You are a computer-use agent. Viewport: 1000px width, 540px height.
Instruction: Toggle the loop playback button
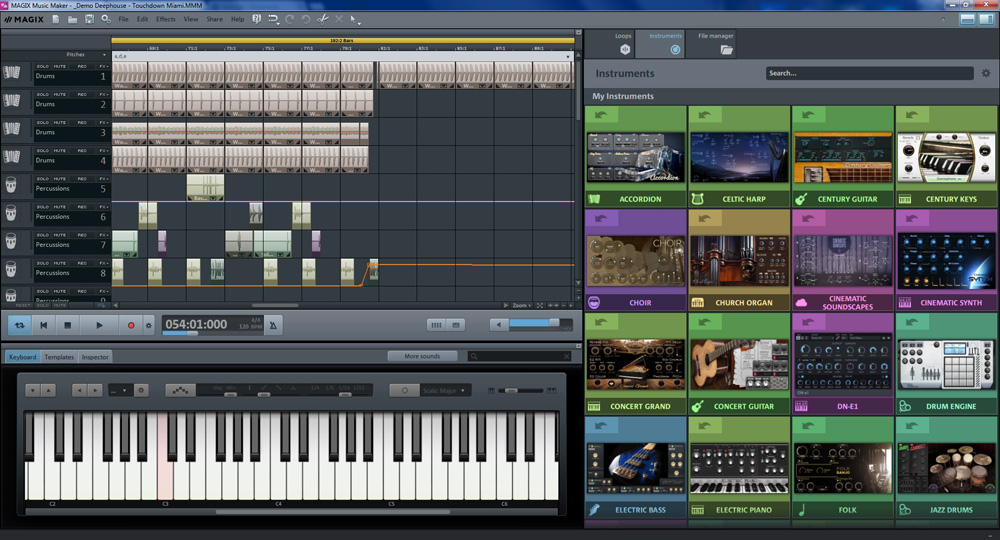tap(20, 325)
